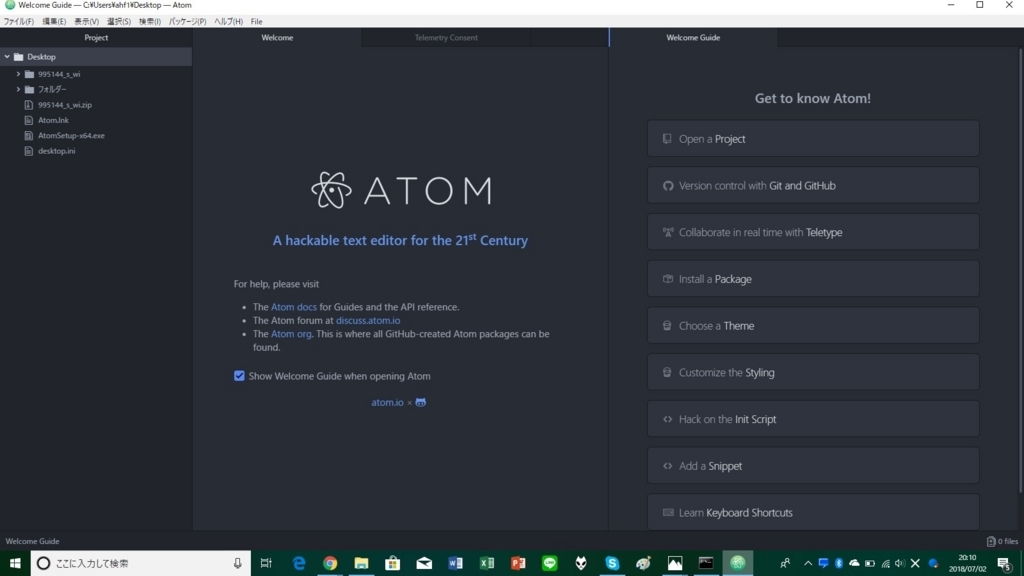Show hidden system tray icons

[808, 563]
